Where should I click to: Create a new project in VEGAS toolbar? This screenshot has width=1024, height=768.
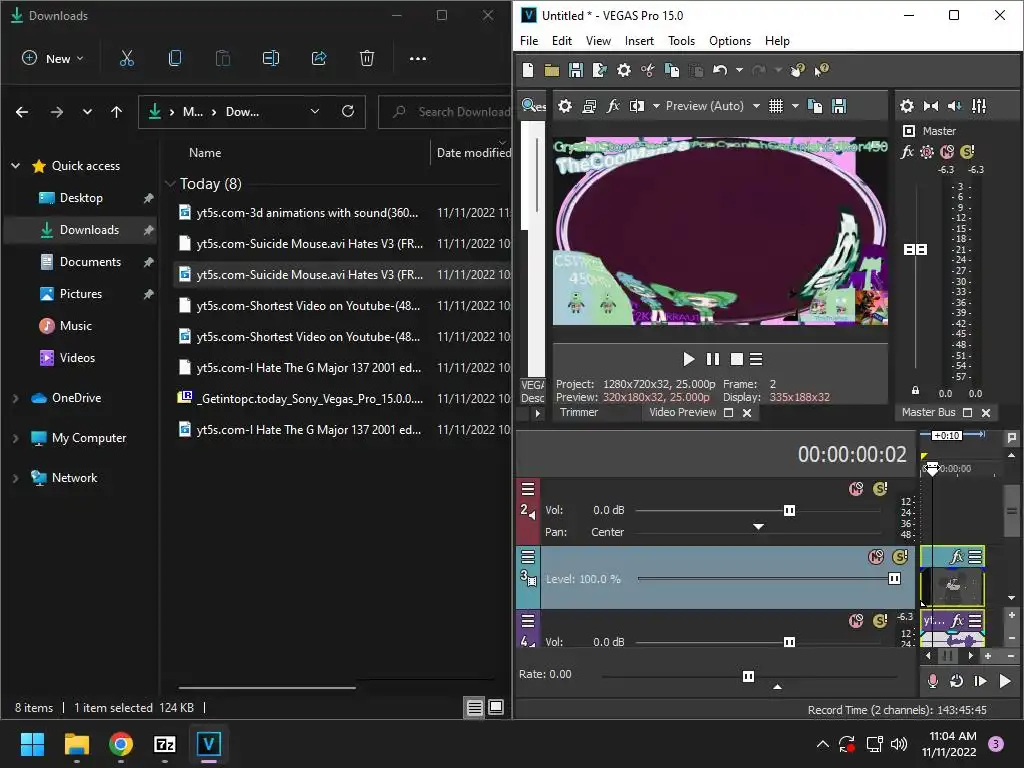[528, 70]
